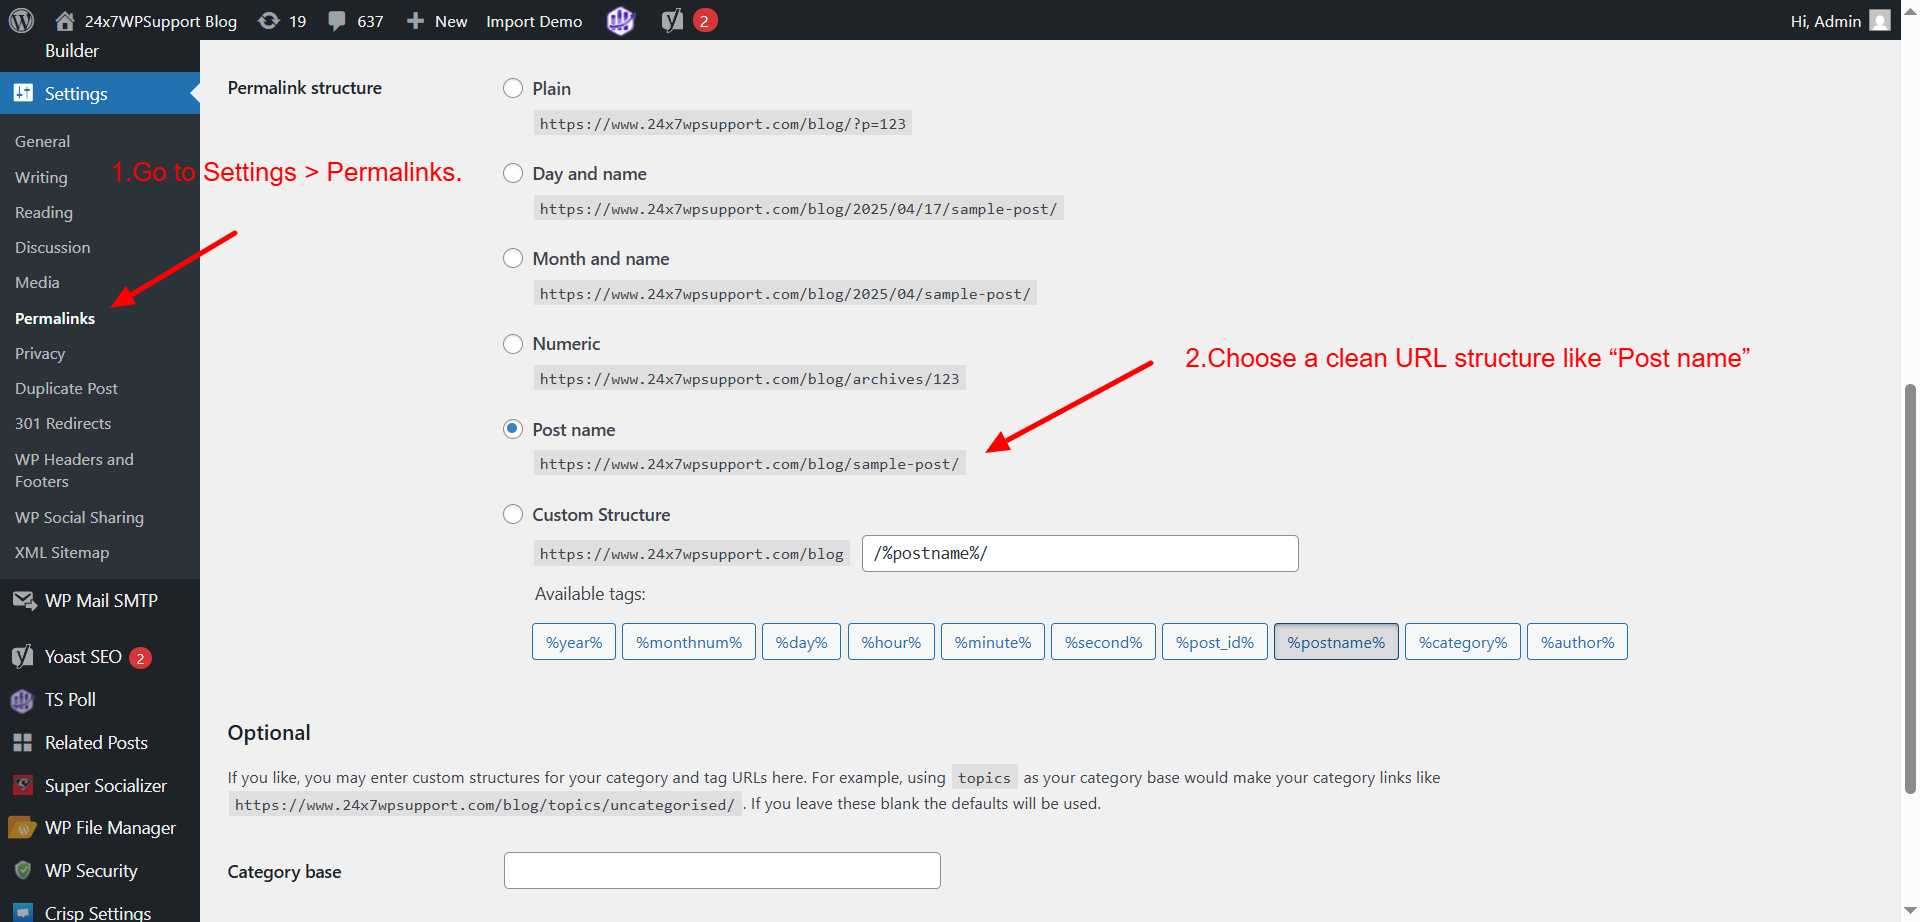Click the Yoast SEO sidebar icon

click(22, 656)
